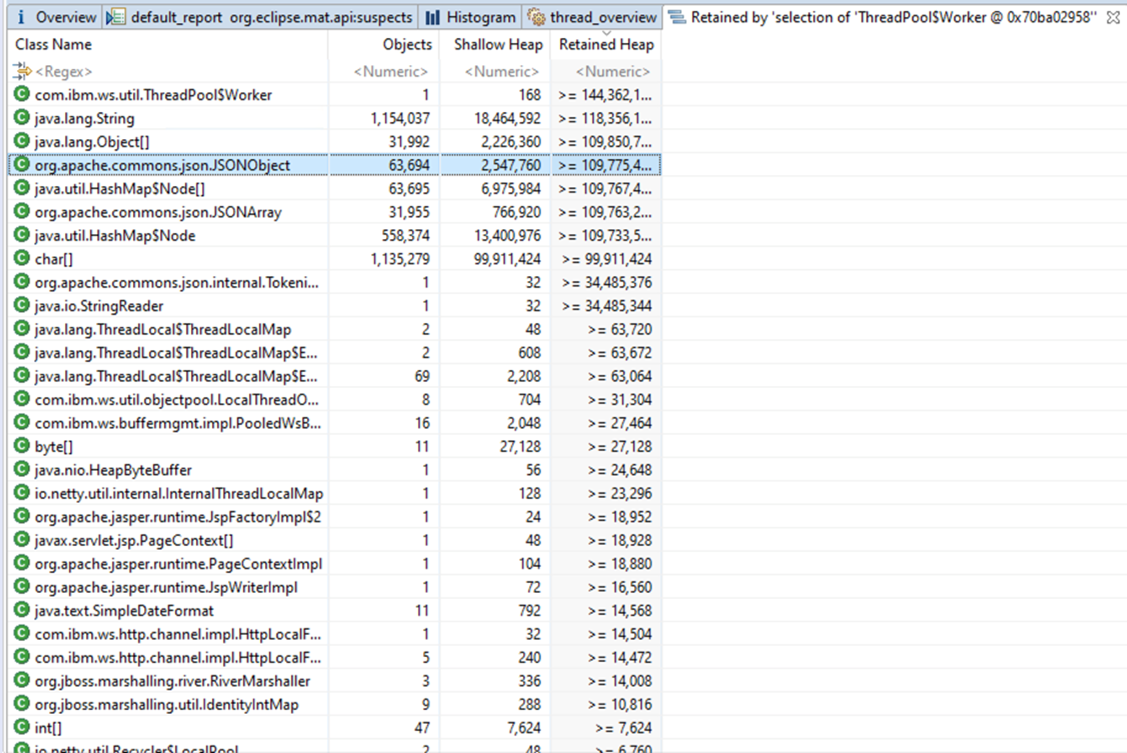The height and width of the screenshot is (753, 1127).
Task: Click class icon of InternalThreadLocalMap row
Action: (x=22, y=494)
